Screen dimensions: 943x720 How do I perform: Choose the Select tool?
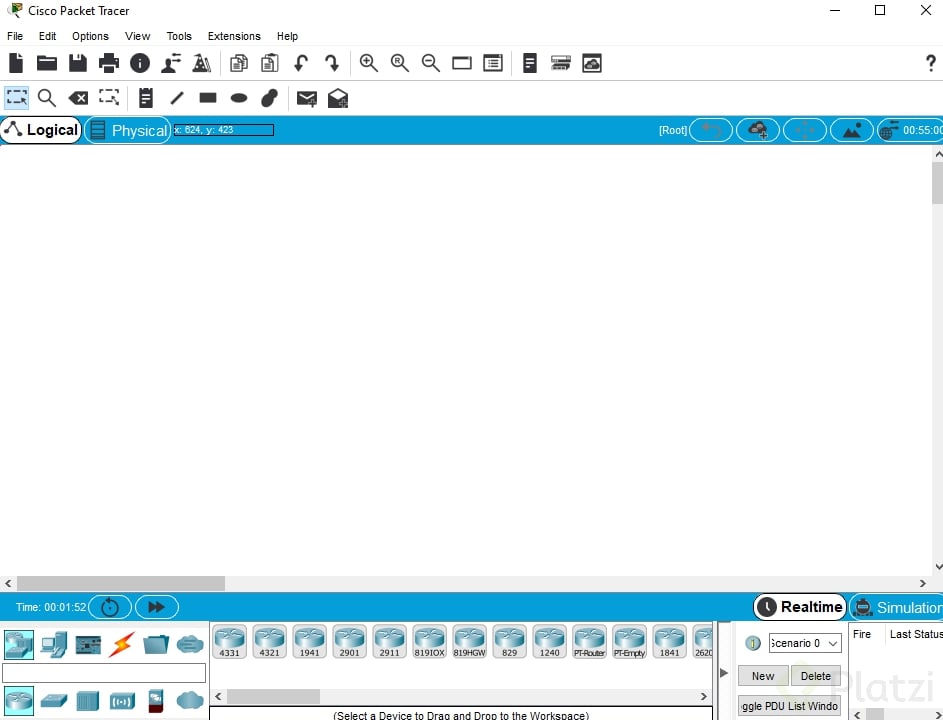point(16,97)
